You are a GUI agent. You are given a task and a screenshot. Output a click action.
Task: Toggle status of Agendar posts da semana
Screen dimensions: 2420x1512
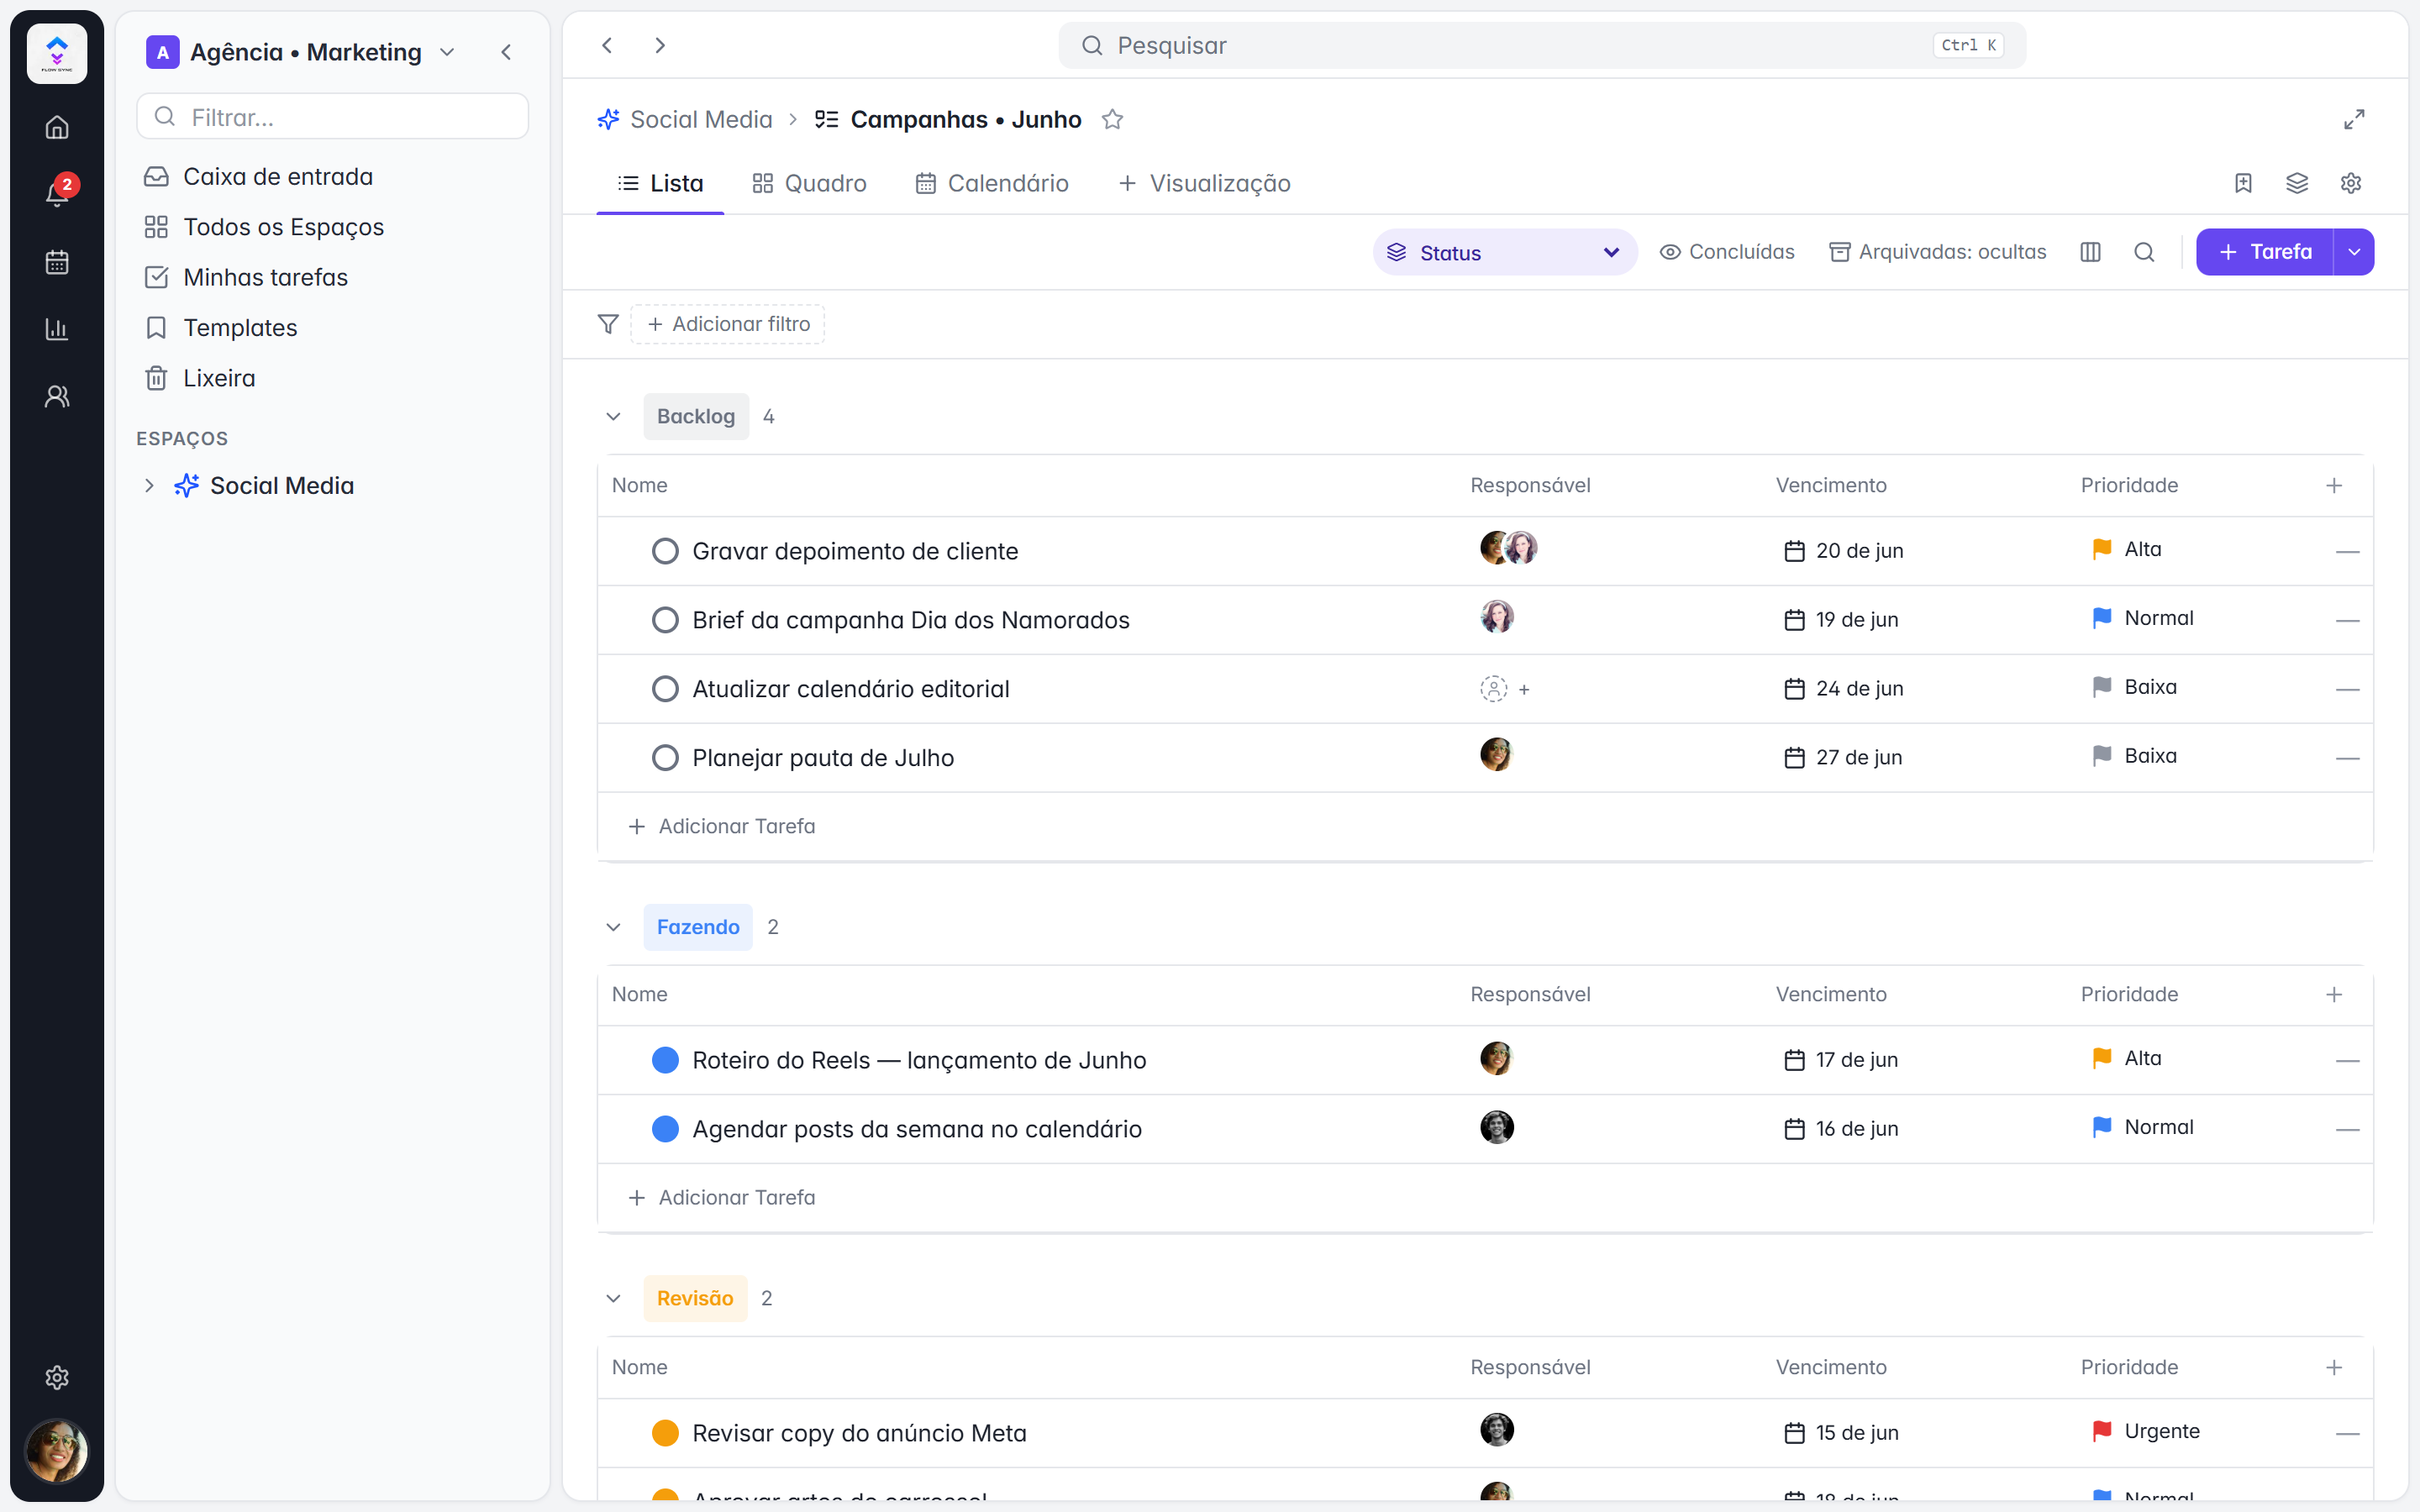(665, 1129)
